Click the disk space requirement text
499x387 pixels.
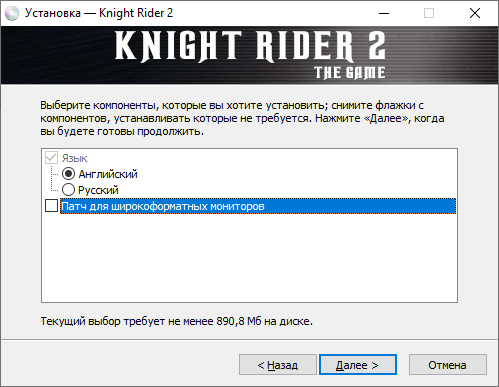click(177, 321)
